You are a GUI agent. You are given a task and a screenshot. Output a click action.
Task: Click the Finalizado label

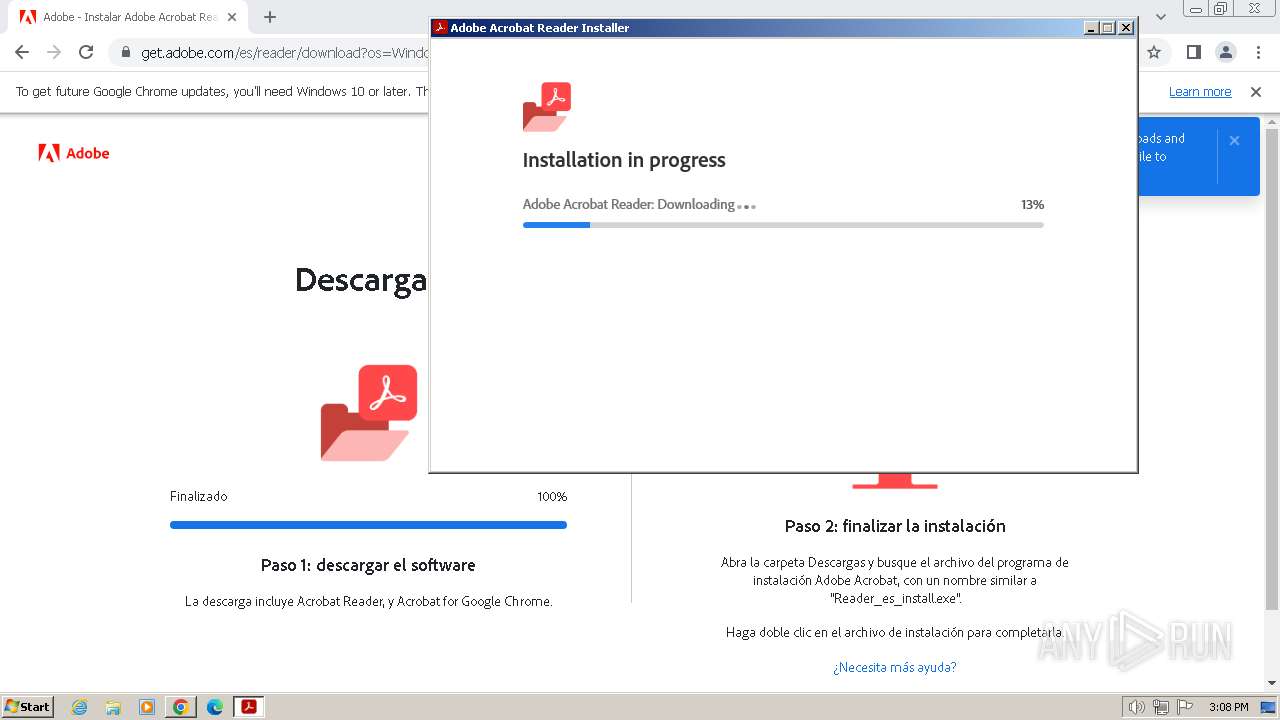click(198, 496)
